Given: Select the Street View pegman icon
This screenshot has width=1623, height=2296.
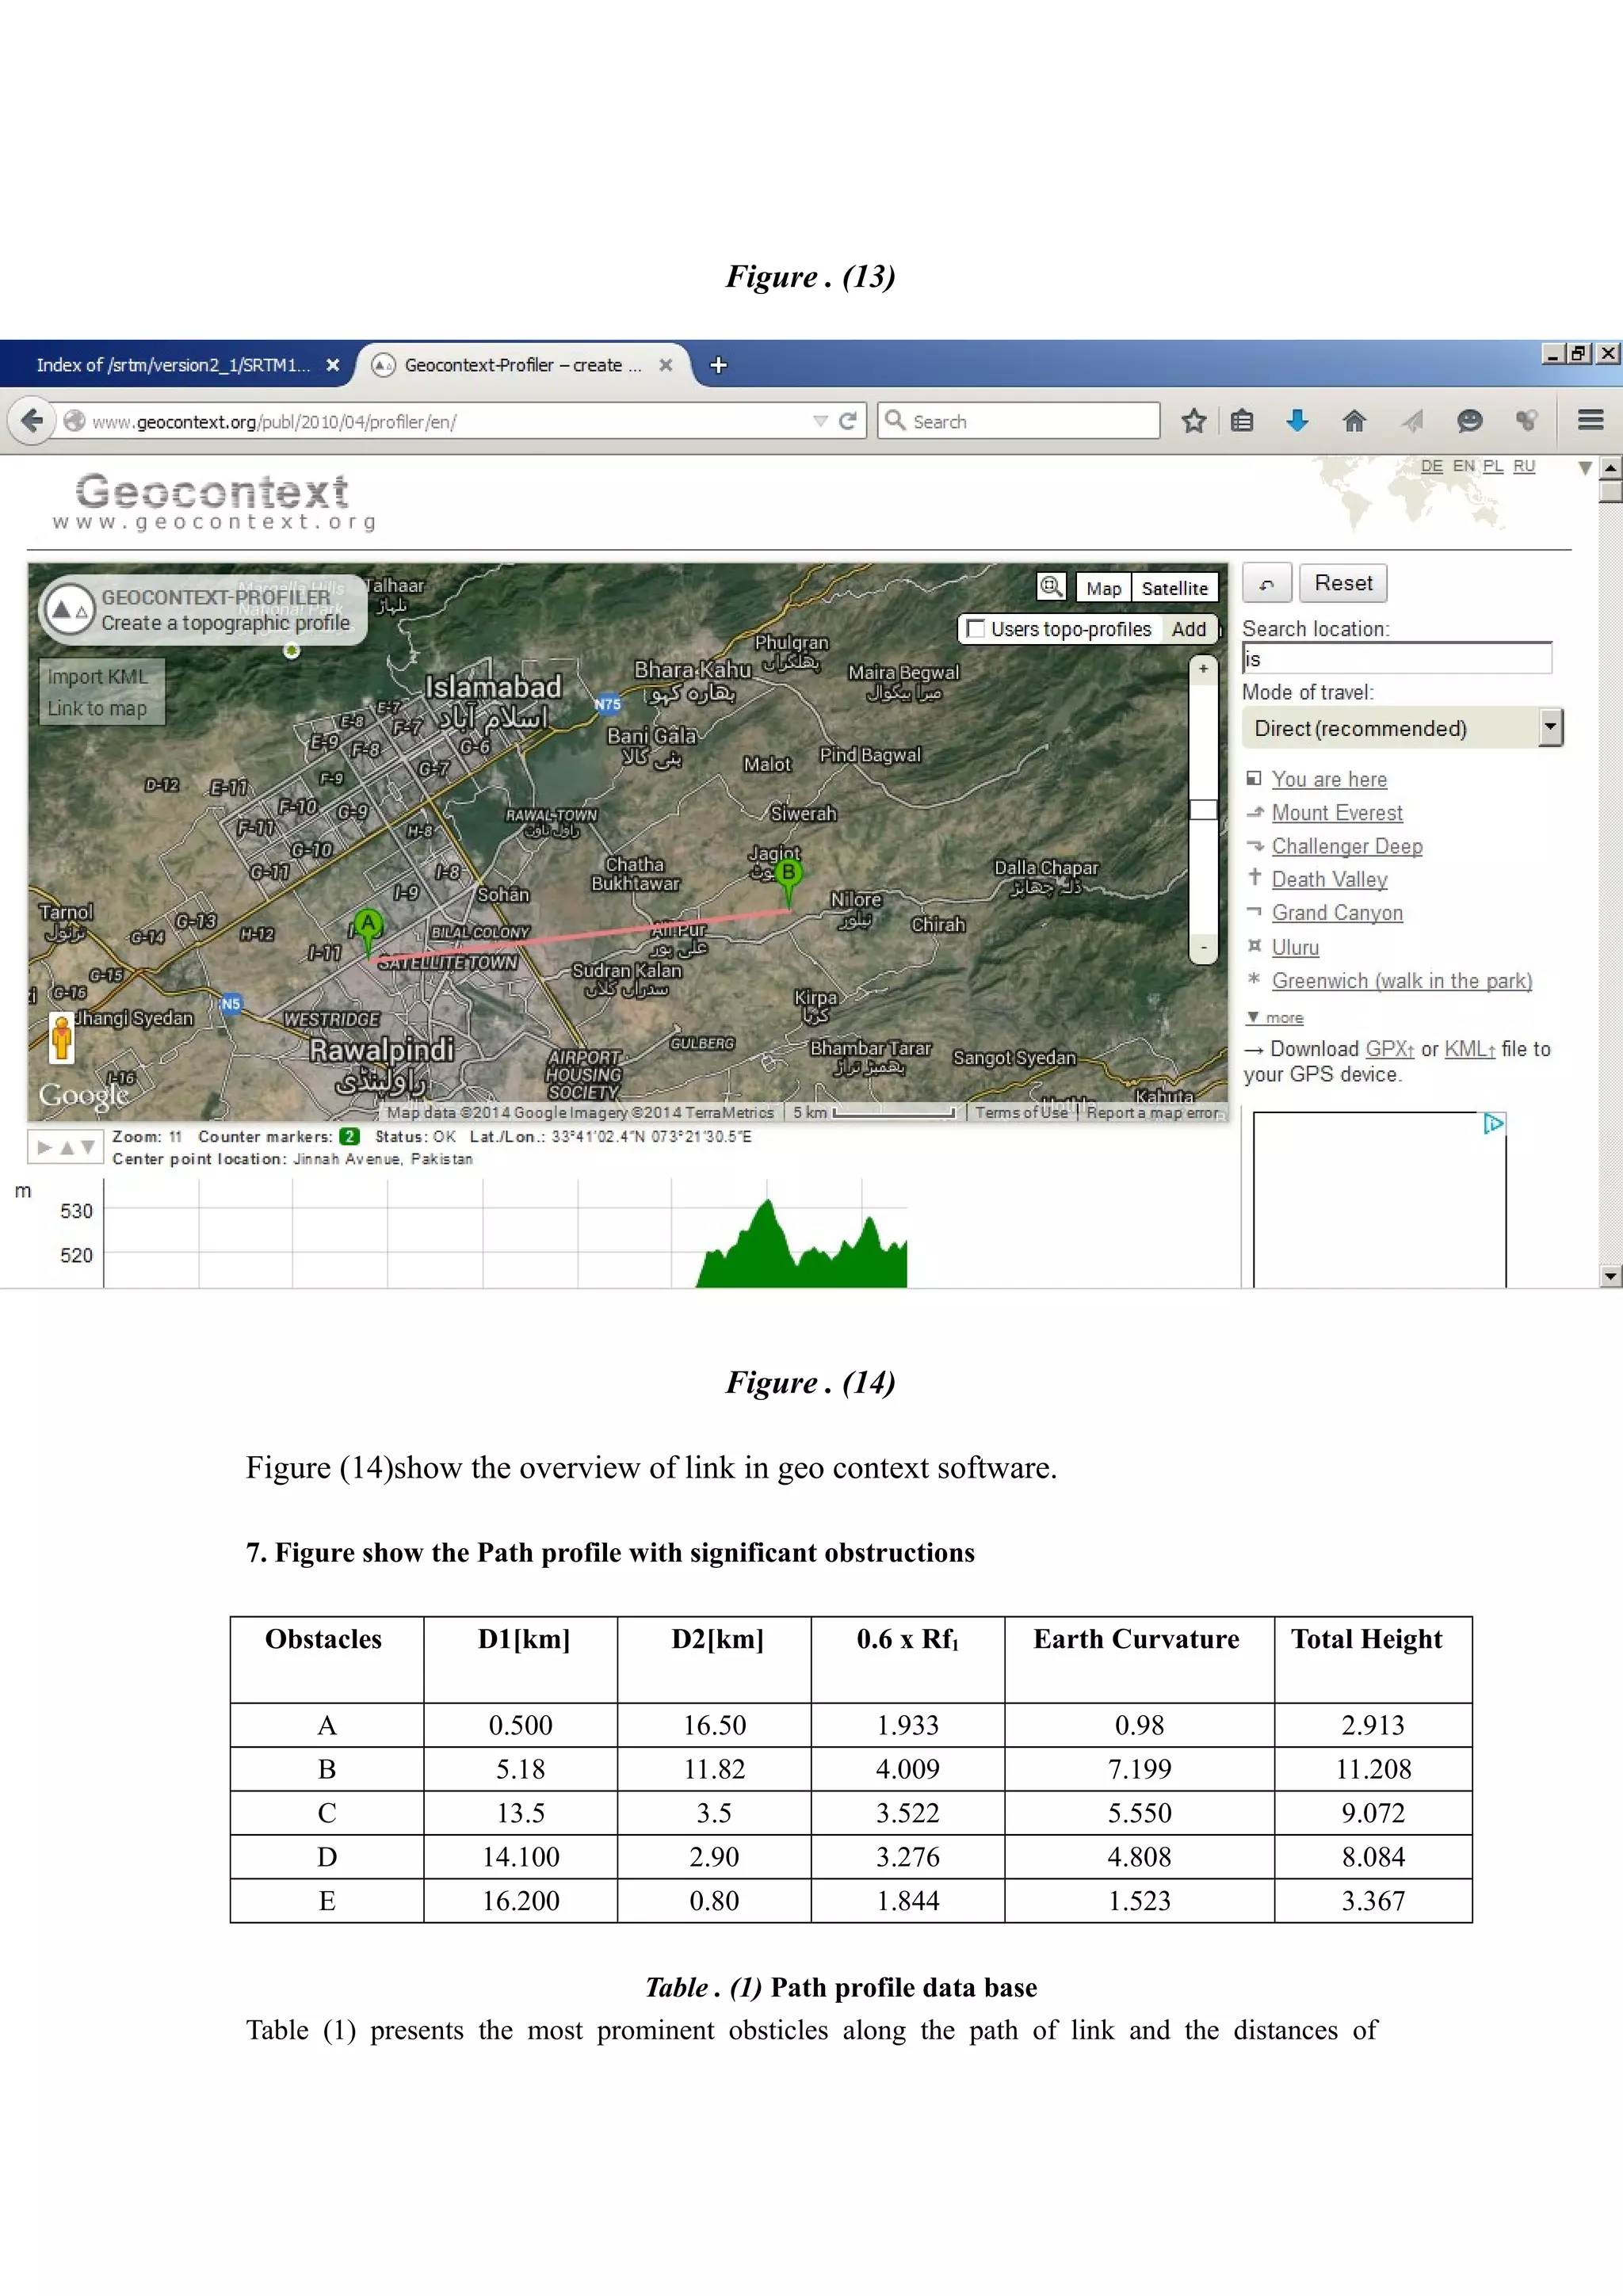Looking at the screenshot, I should (62, 1036).
